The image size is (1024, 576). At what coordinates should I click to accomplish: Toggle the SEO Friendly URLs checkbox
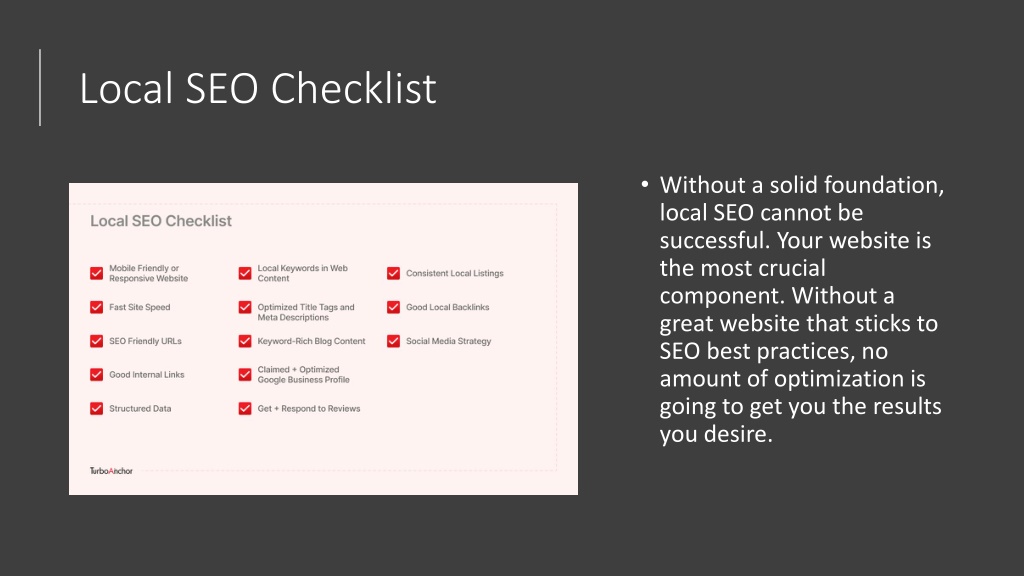(97, 341)
